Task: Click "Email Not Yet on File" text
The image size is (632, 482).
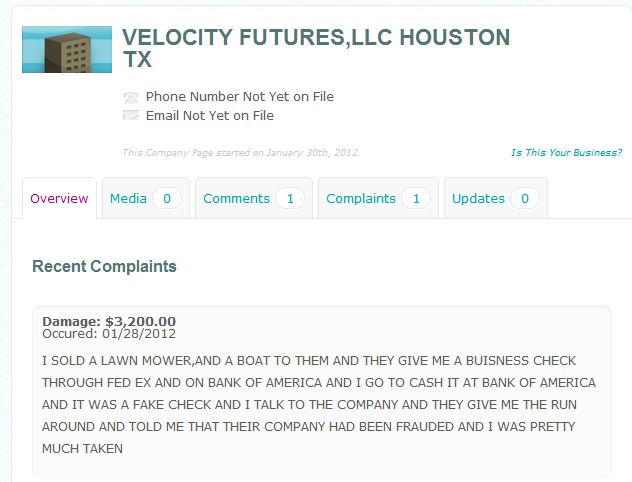Action: click(210, 116)
